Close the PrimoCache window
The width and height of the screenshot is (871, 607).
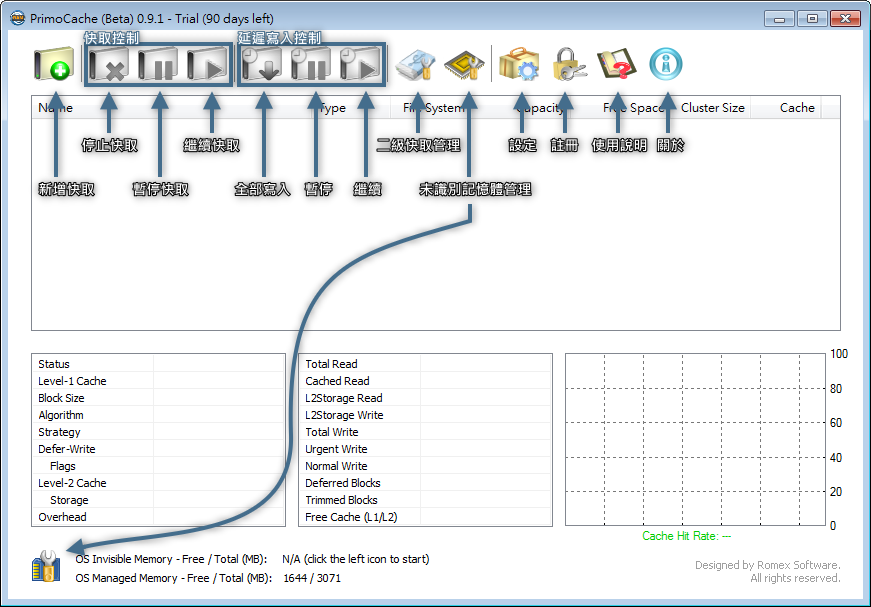point(845,18)
